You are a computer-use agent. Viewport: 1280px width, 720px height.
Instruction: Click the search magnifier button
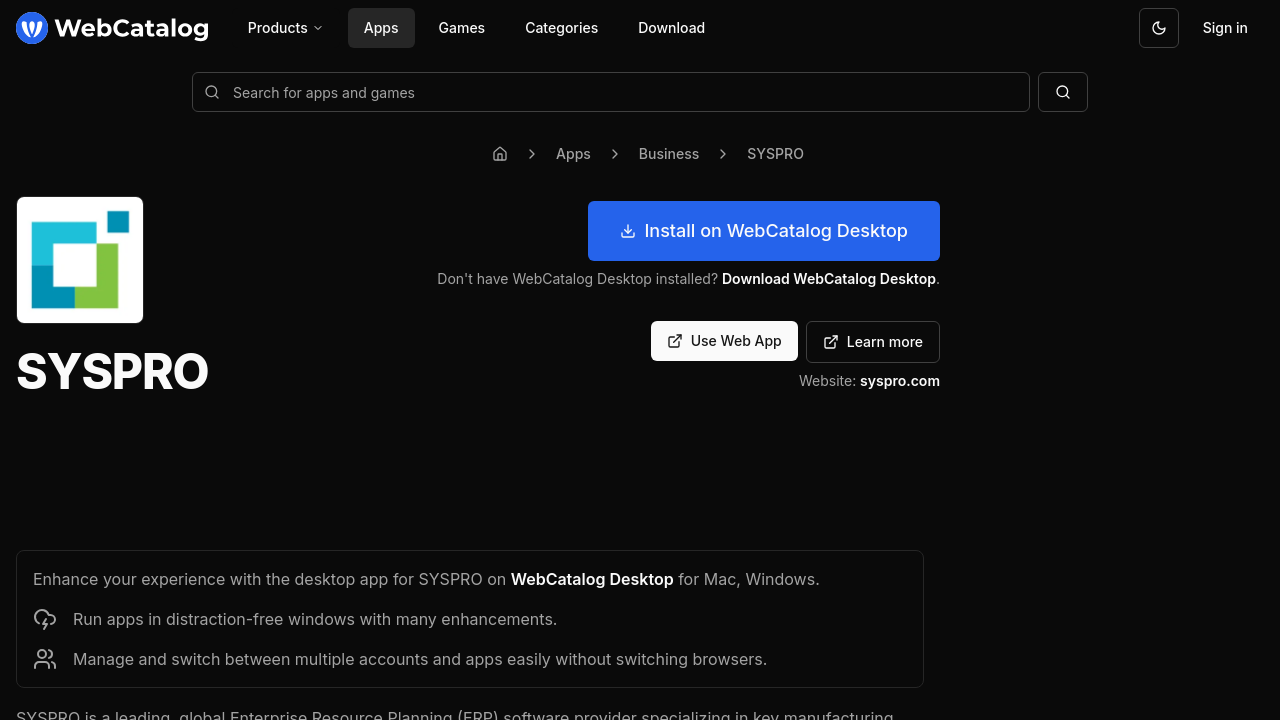pyautogui.click(x=1062, y=92)
